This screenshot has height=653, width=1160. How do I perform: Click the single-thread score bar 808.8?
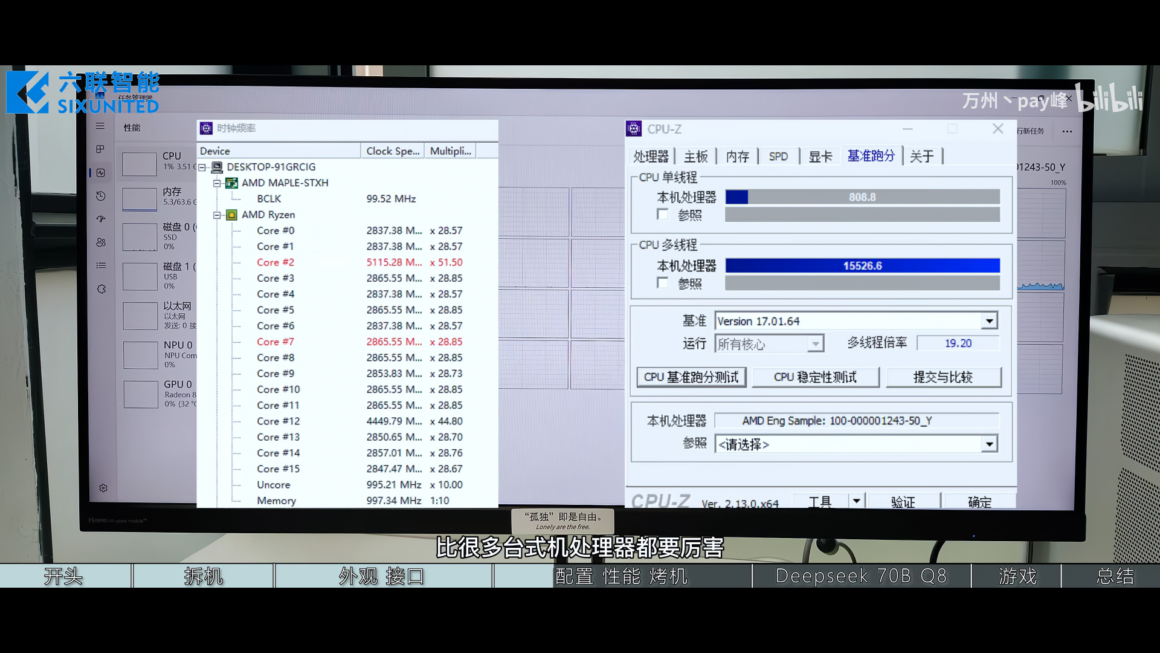coord(863,197)
